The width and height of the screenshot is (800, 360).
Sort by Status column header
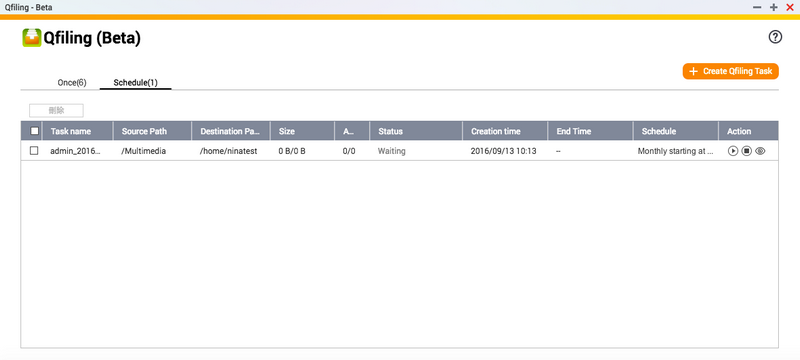point(416,131)
